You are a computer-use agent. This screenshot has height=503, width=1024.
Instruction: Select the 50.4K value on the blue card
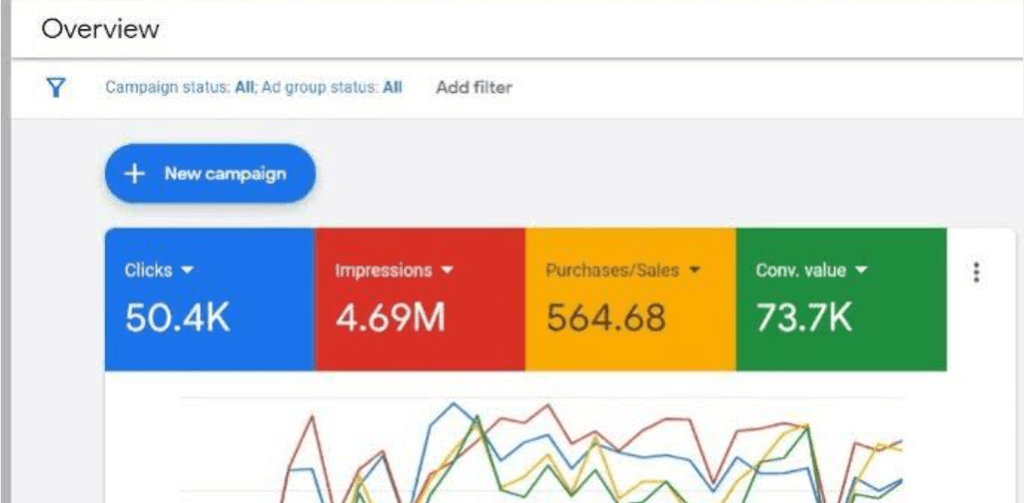(177, 317)
